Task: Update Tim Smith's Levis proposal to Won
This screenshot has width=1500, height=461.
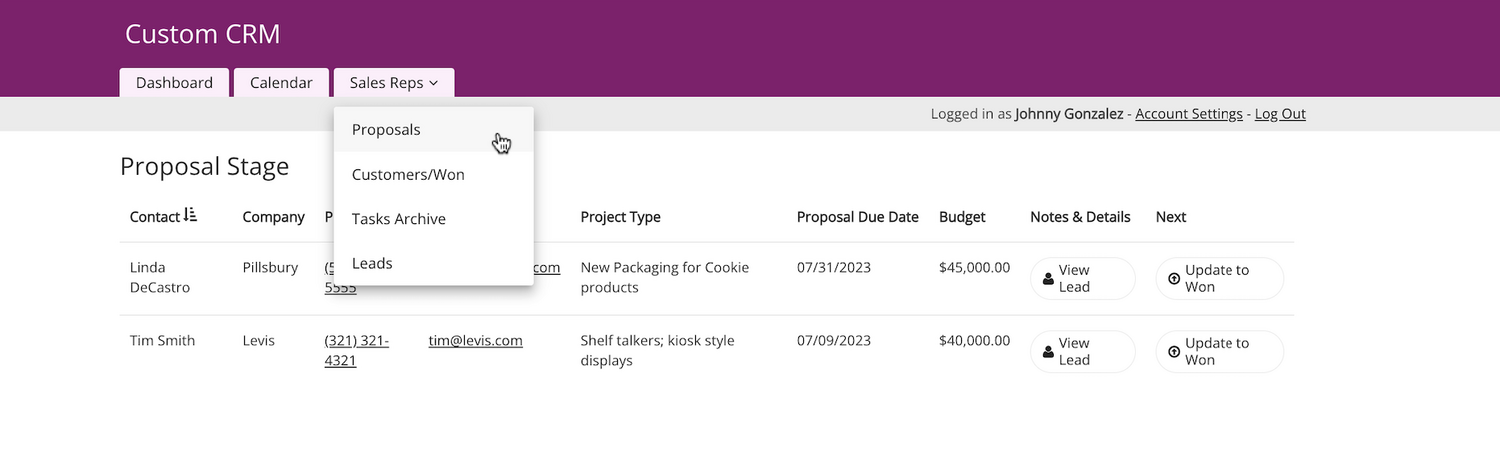Action: (1219, 352)
